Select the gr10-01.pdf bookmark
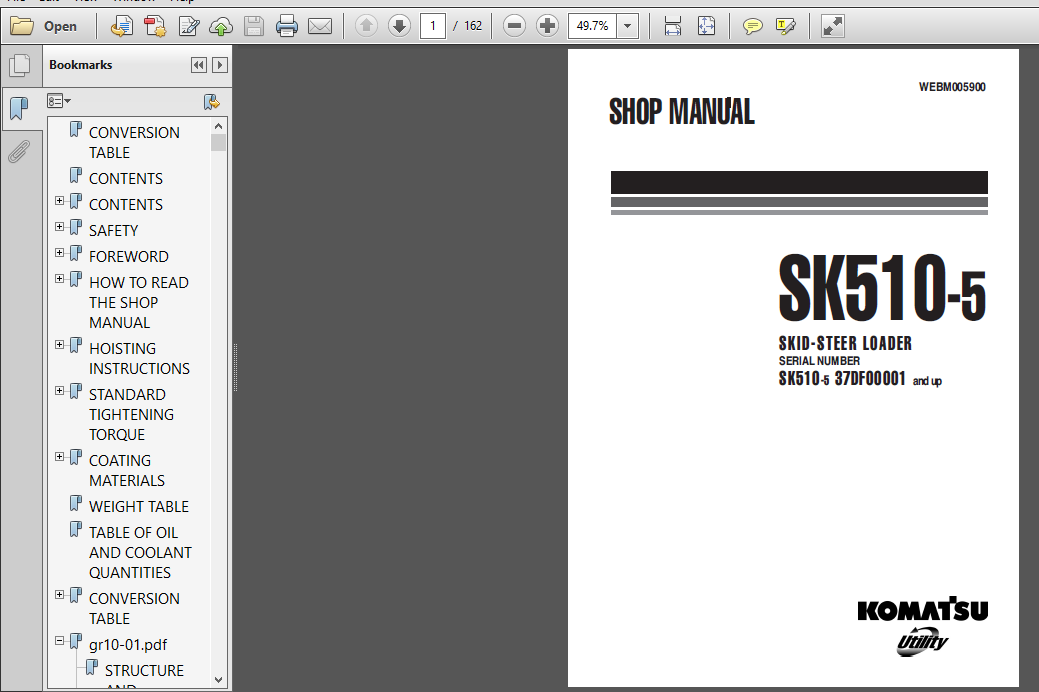The image size is (1039, 692). (x=128, y=645)
